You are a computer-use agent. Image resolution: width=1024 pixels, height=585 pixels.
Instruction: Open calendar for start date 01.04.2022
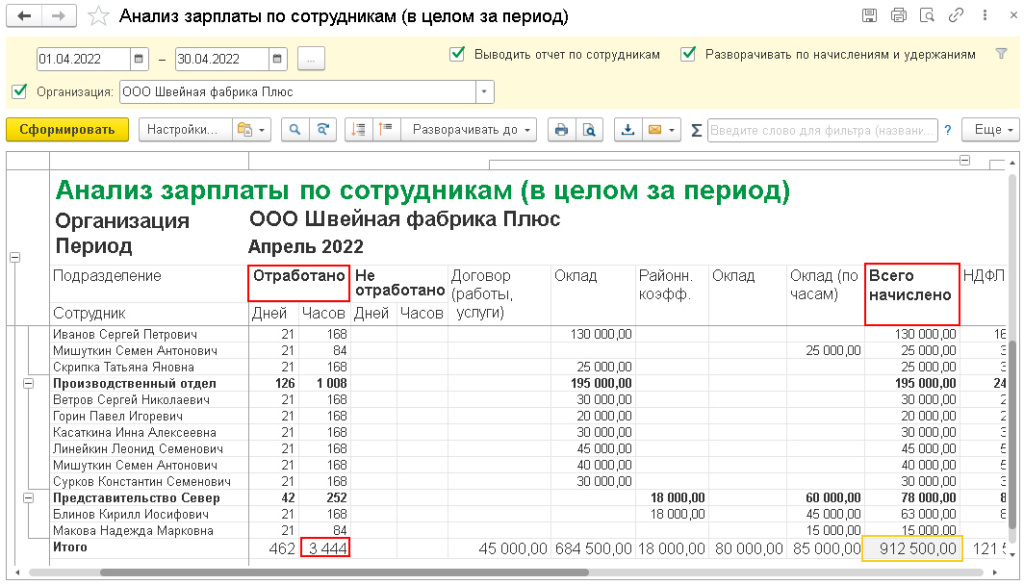[139, 58]
